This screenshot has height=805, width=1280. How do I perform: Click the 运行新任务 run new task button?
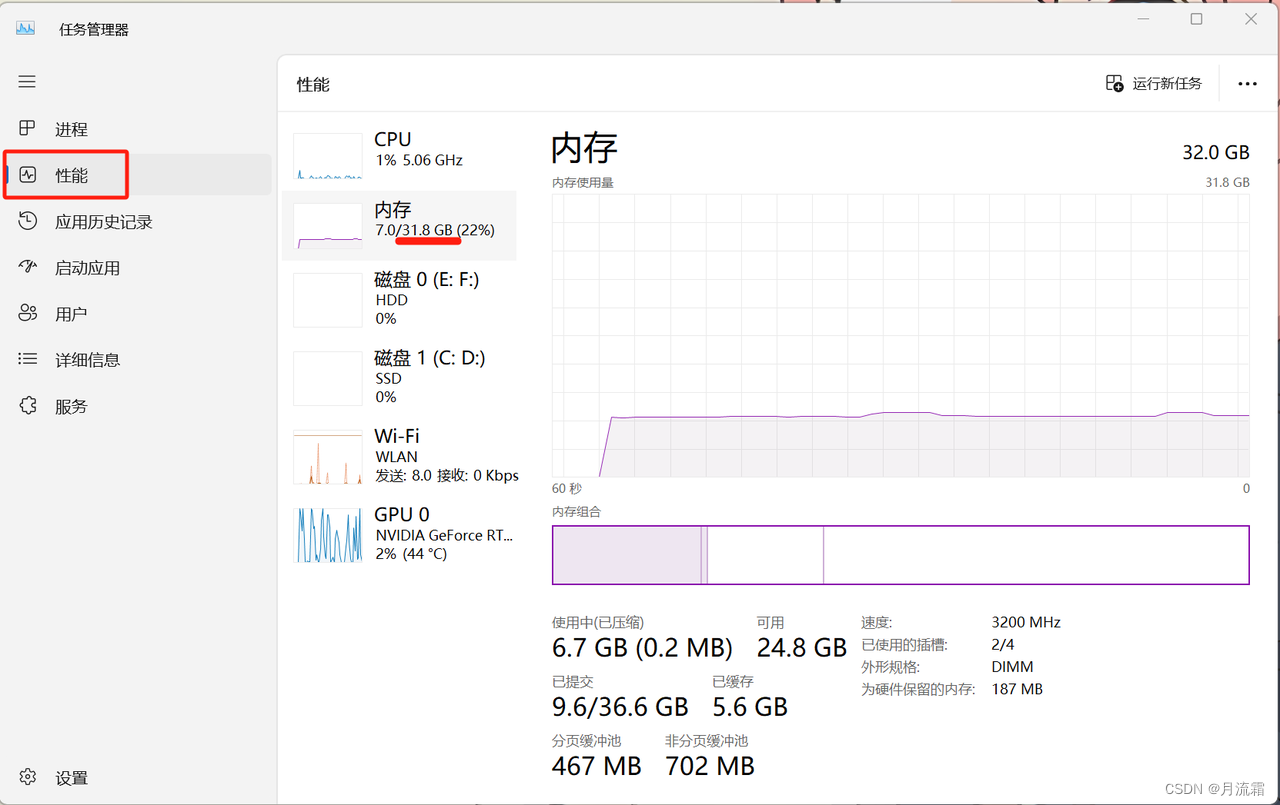click(x=1154, y=84)
